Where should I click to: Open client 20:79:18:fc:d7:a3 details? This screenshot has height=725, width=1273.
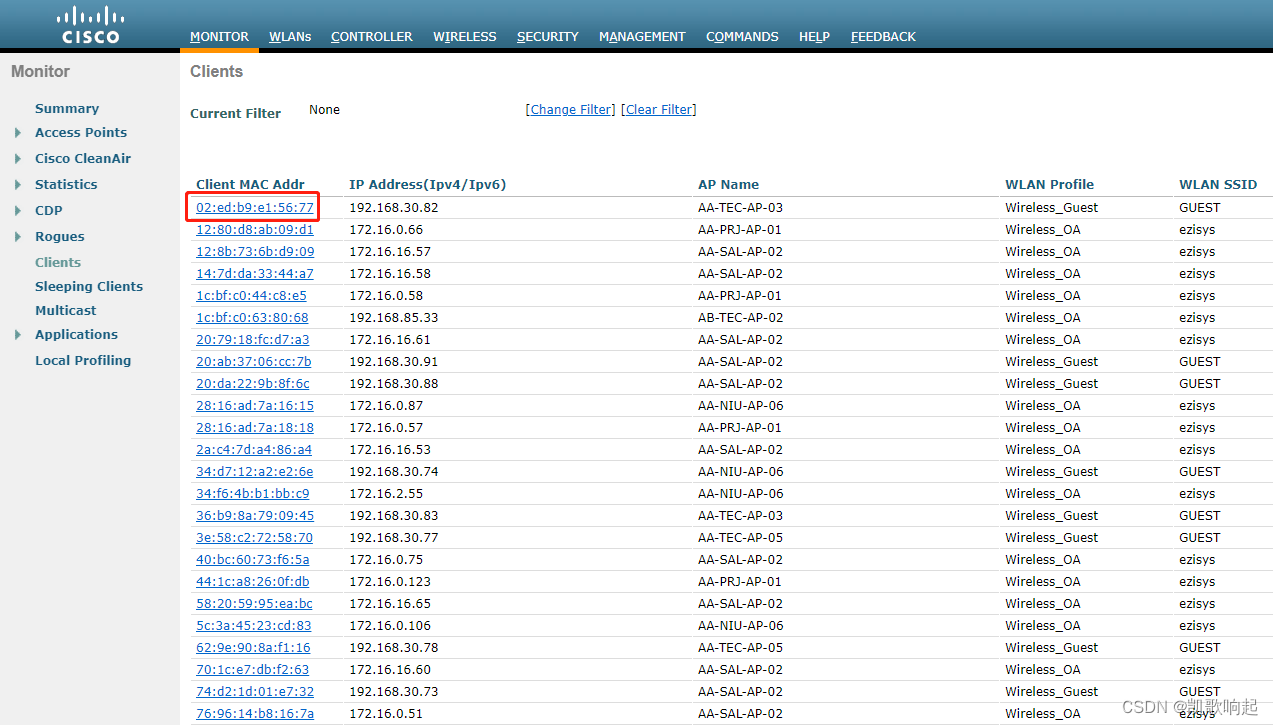[x=253, y=340]
